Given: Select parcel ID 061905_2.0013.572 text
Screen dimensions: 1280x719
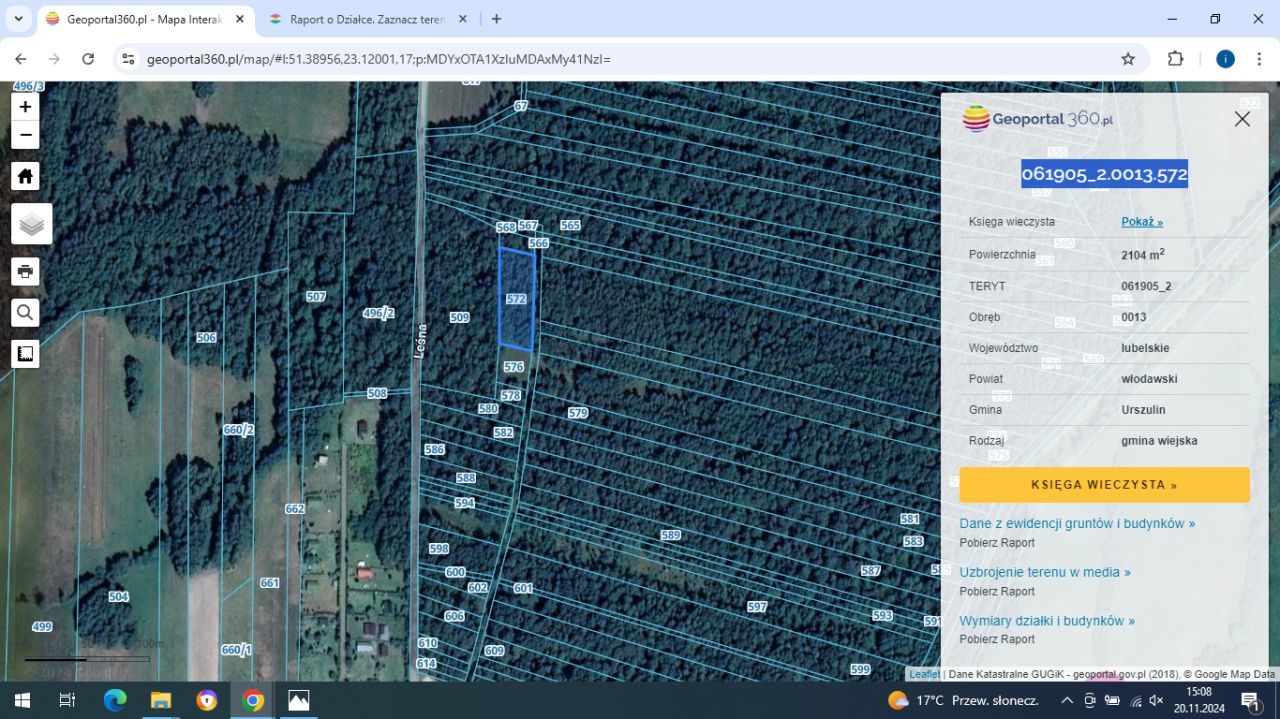Looking at the screenshot, I should click(x=1104, y=174).
